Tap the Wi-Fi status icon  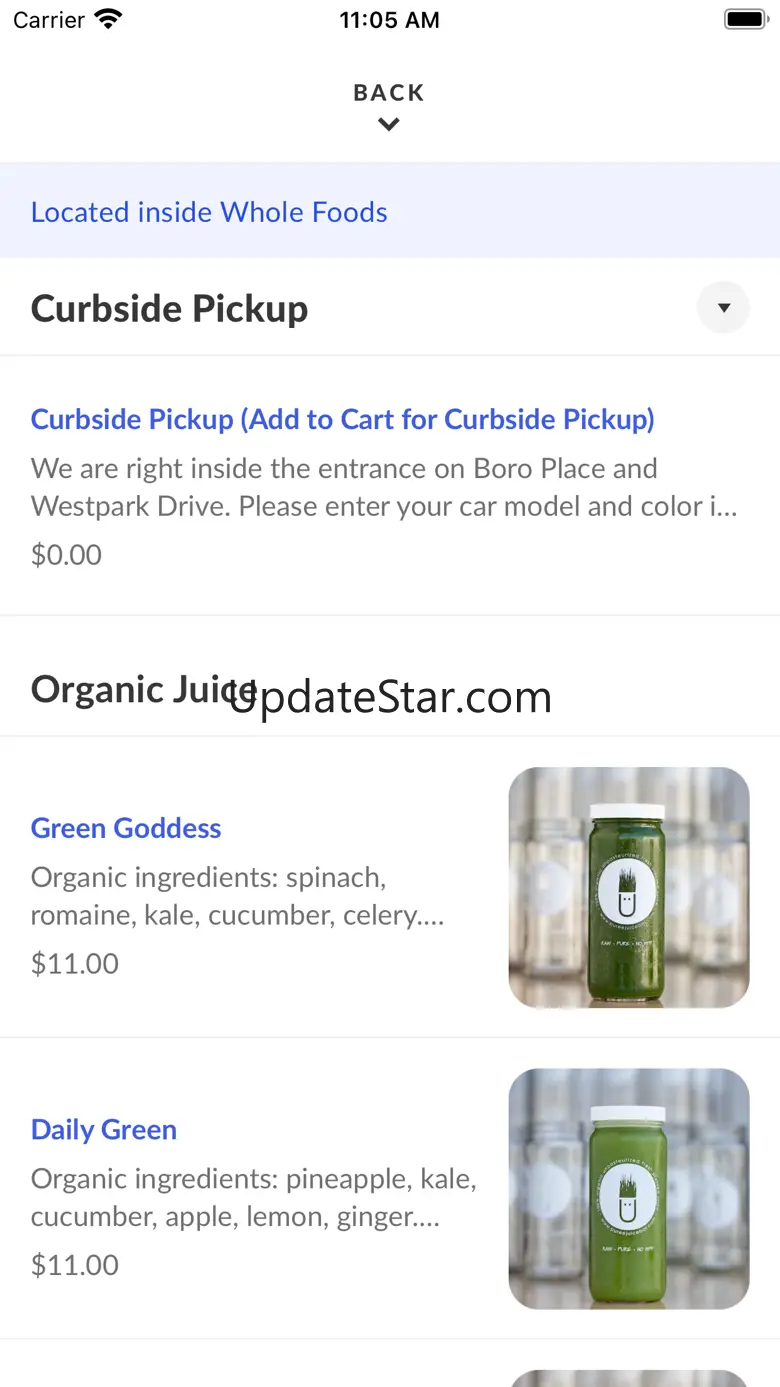107,20
